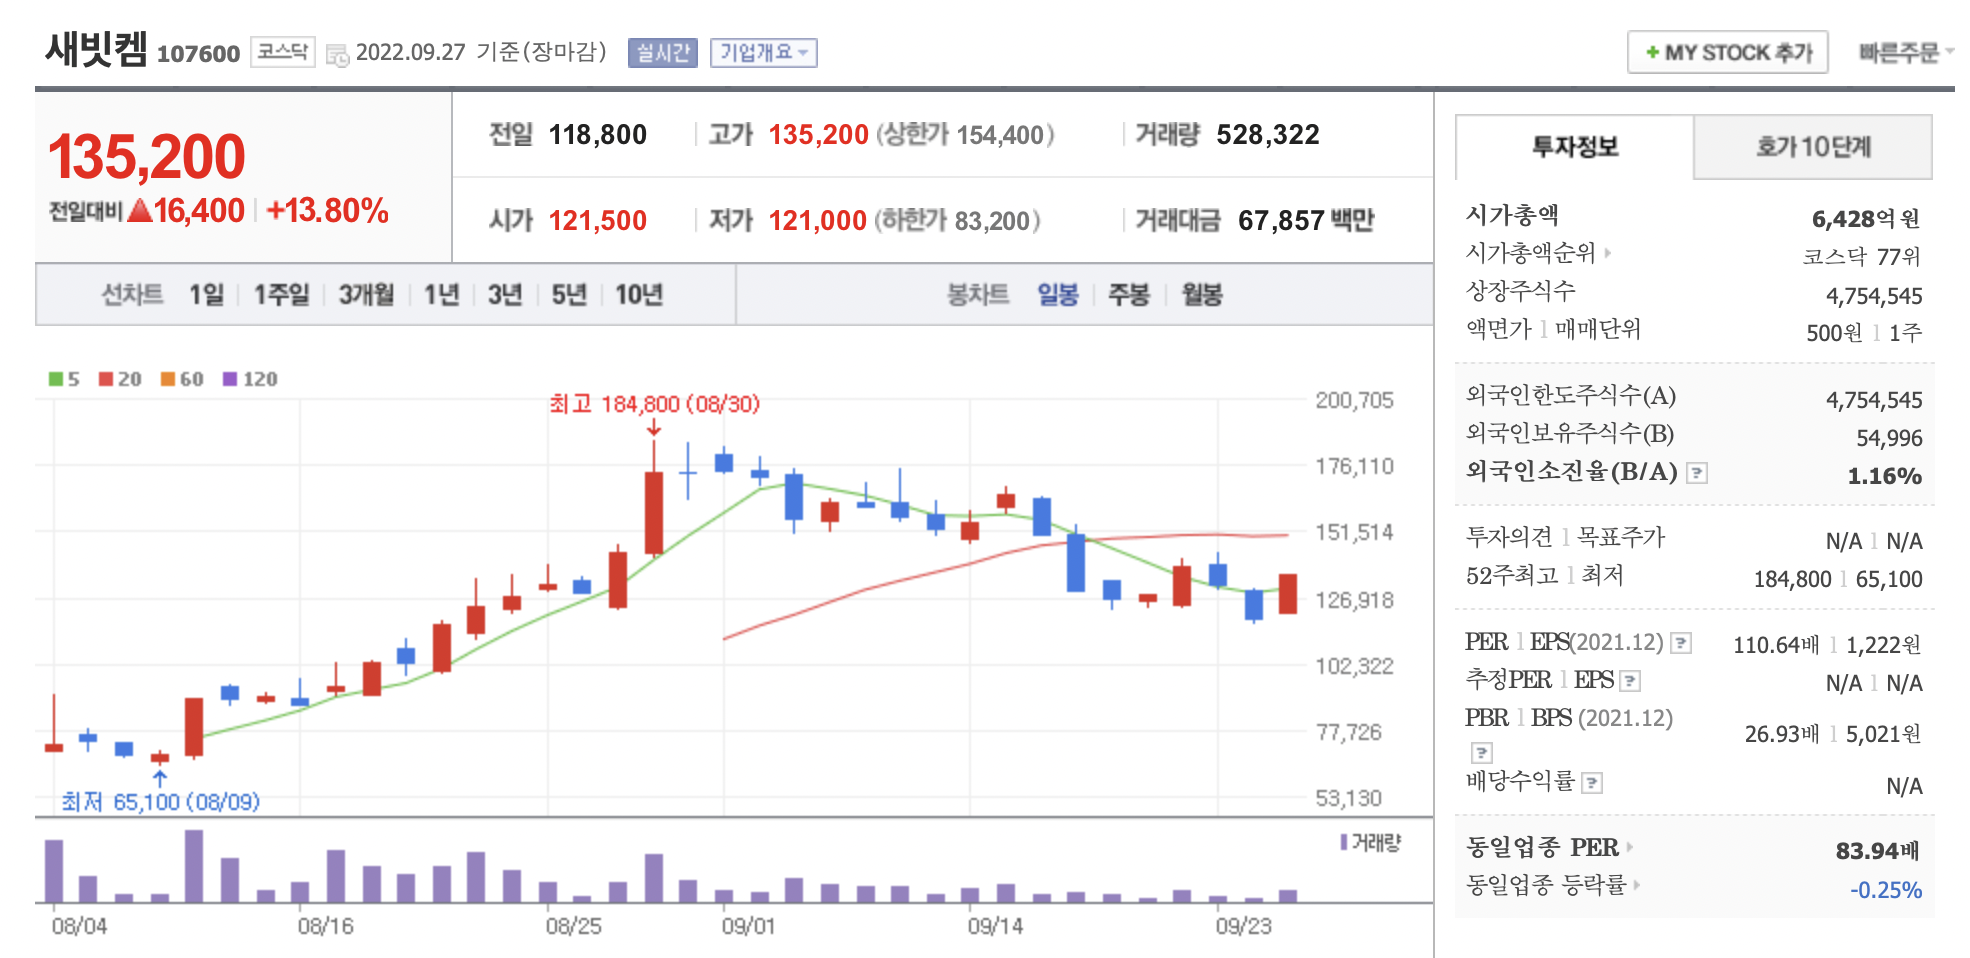Switch to the 호가10단계 tab
Image resolution: width=1970 pixels, height=958 pixels.
point(1813,147)
